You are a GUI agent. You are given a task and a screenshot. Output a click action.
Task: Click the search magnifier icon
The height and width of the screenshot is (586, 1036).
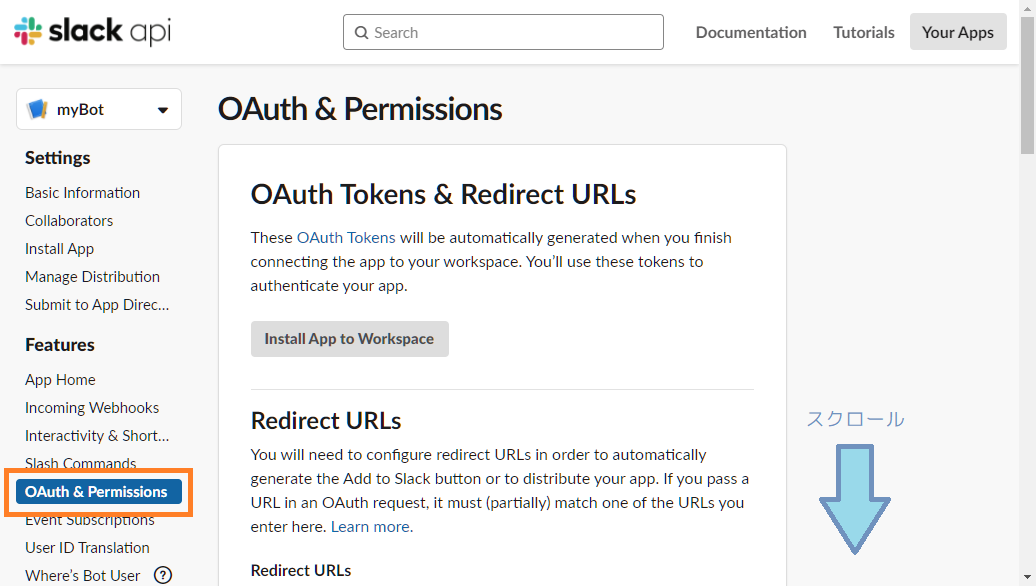[x=361, y=33]
